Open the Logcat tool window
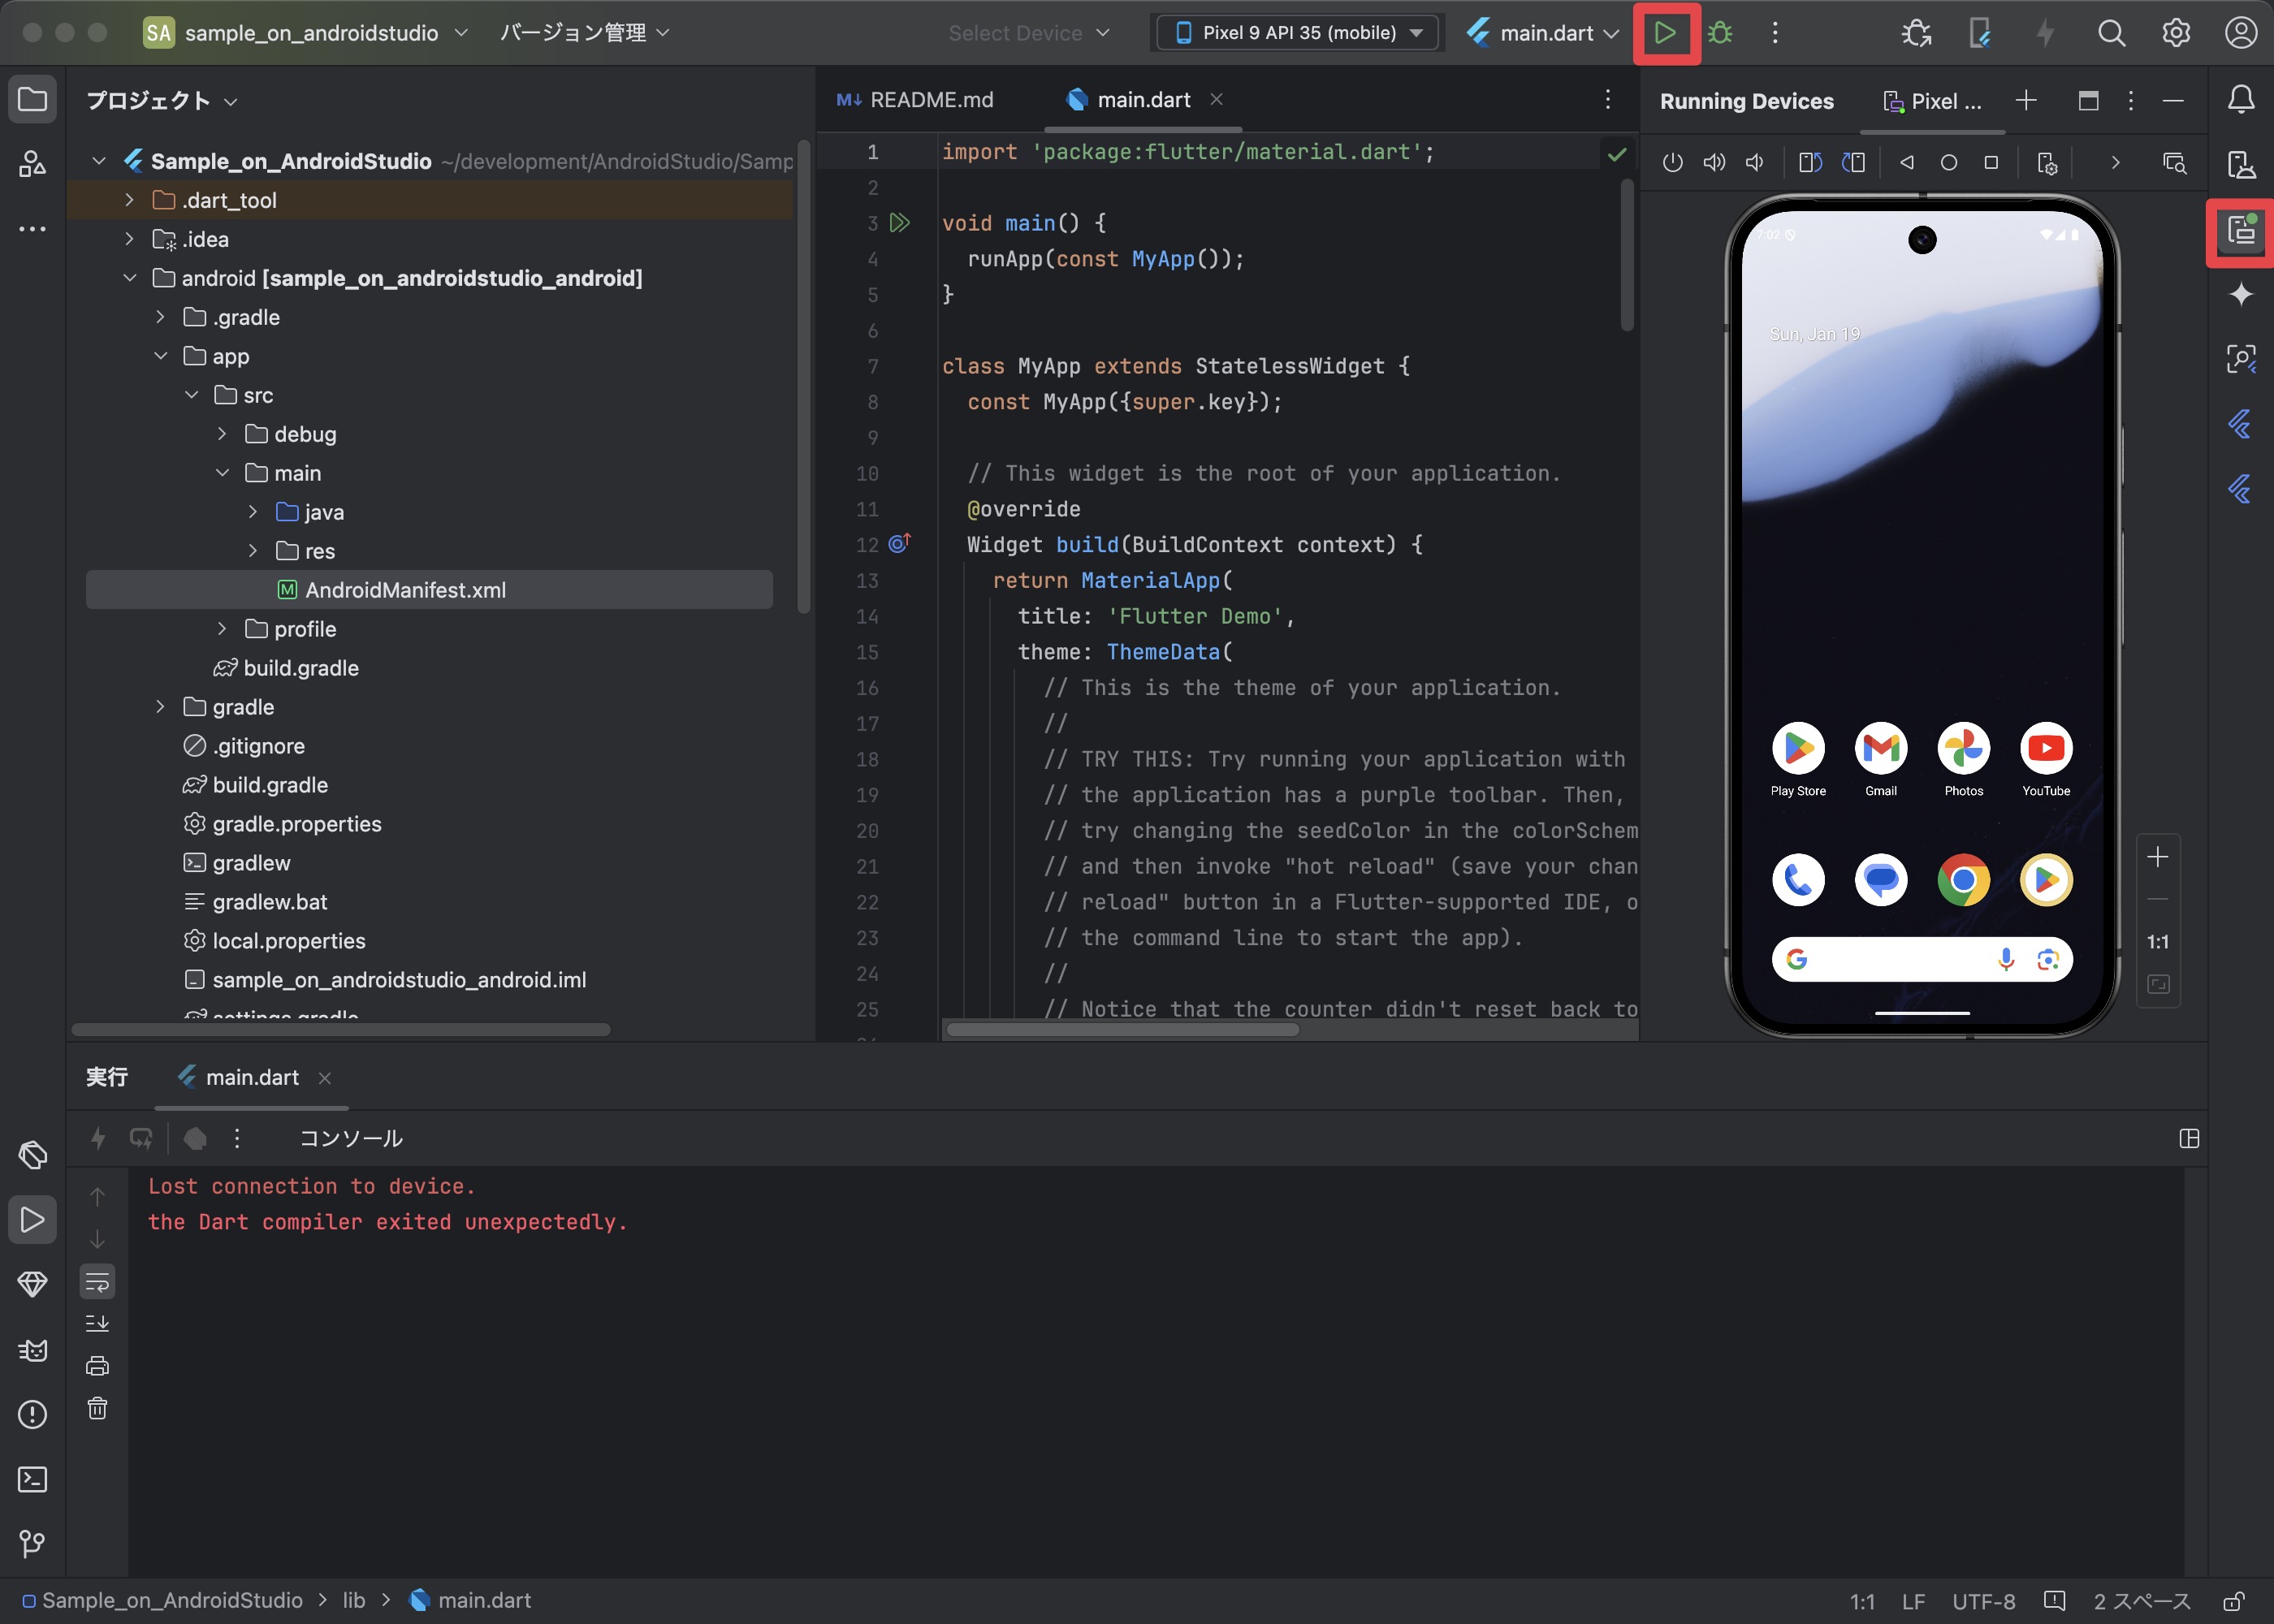Screen dimensions: 2274x1624 click(33, 1350)
